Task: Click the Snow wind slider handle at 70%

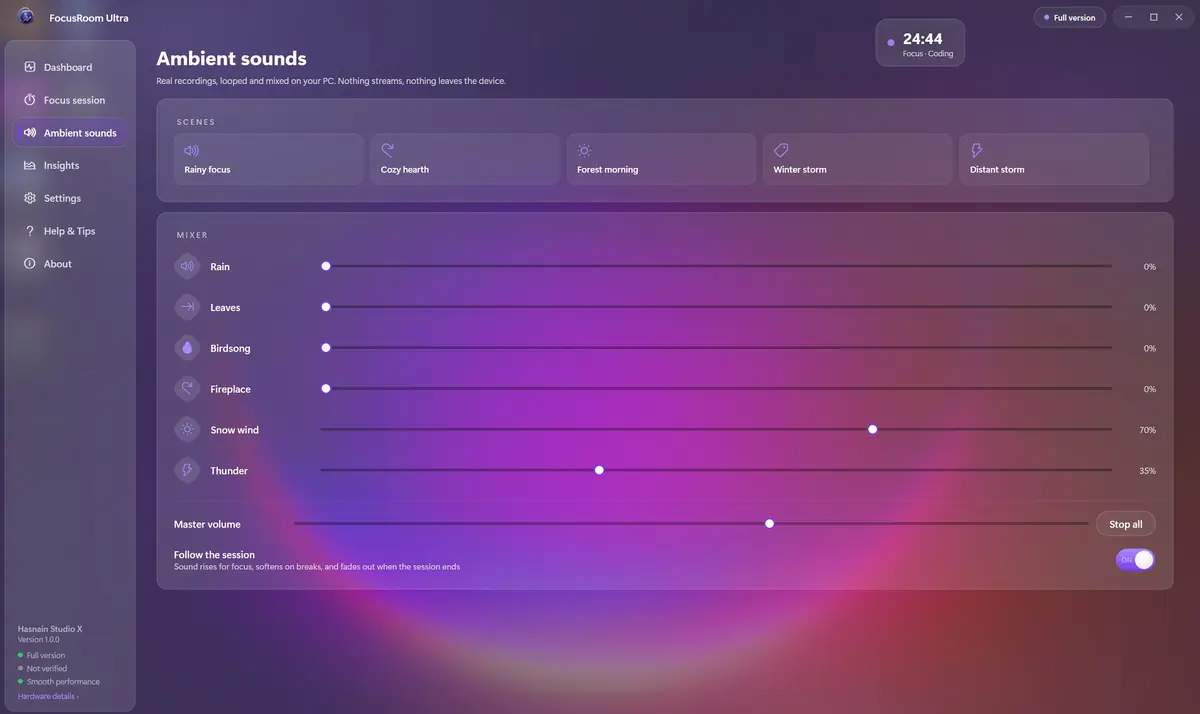Action: point(873,429)
